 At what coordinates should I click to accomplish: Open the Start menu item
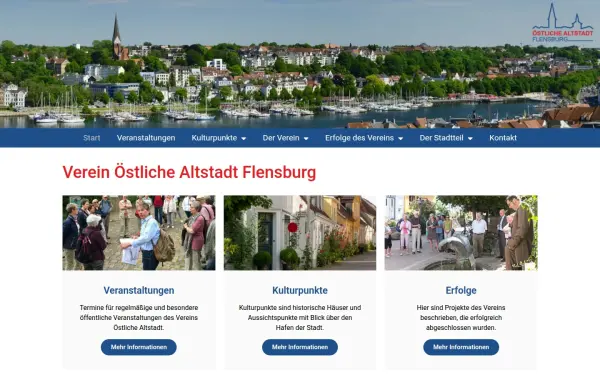(92, 138)
